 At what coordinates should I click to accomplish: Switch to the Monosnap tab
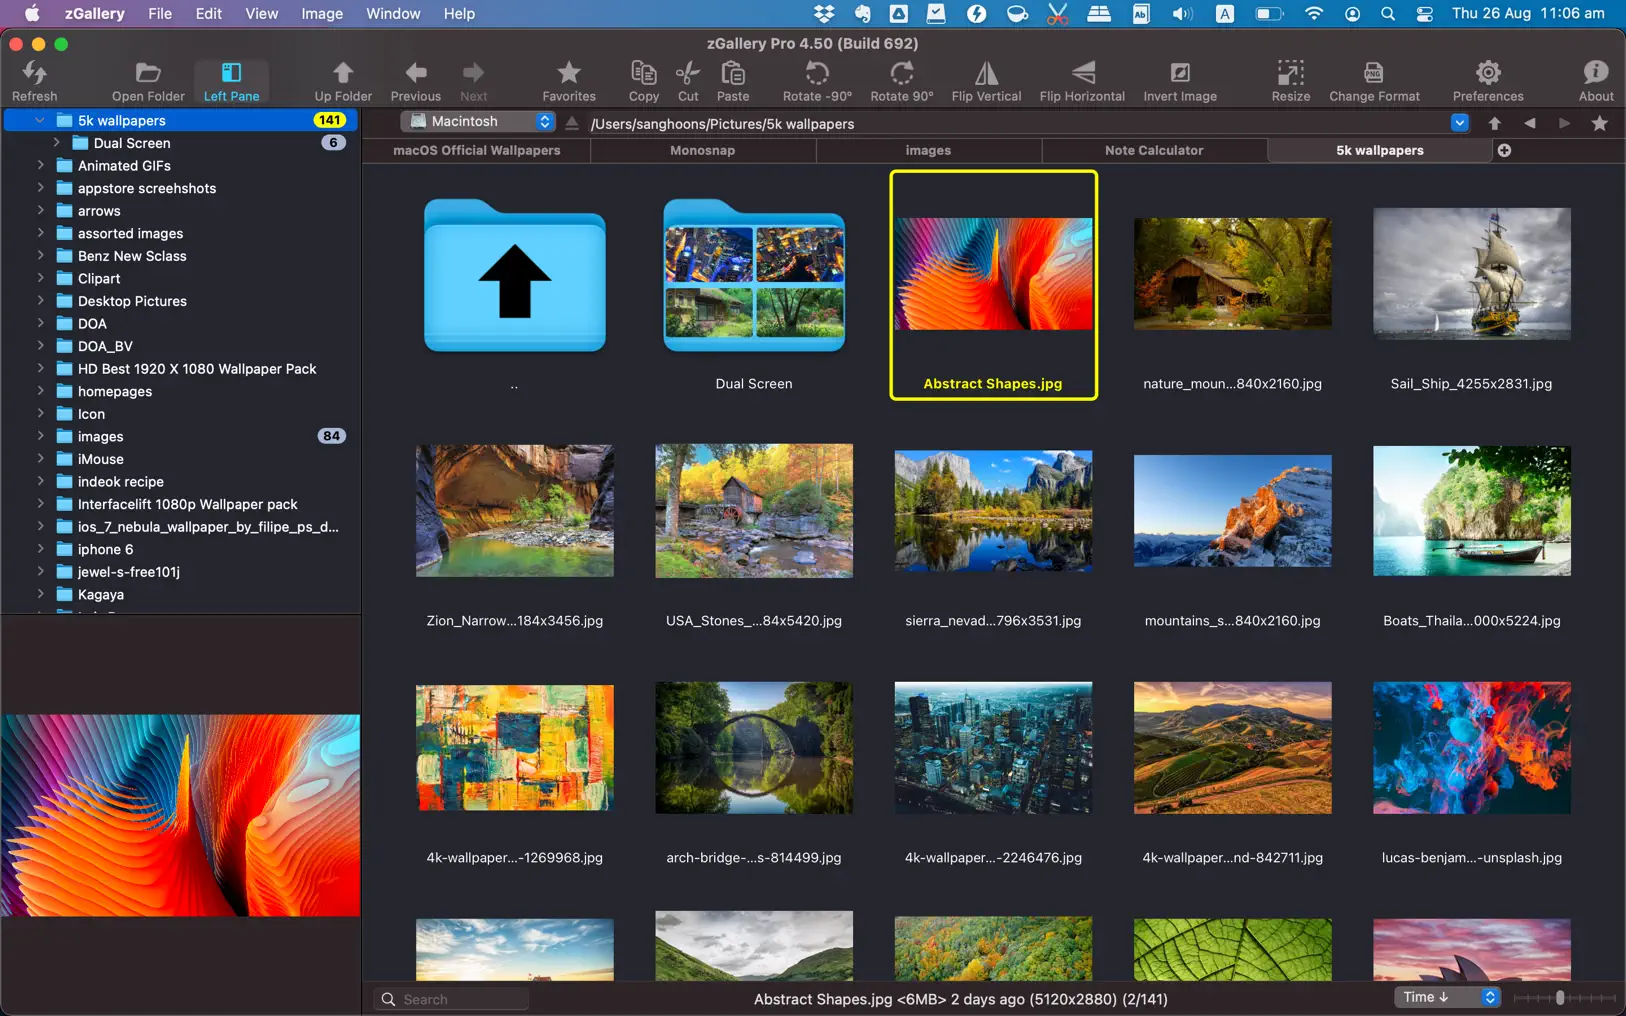click(x=702, y=150)
